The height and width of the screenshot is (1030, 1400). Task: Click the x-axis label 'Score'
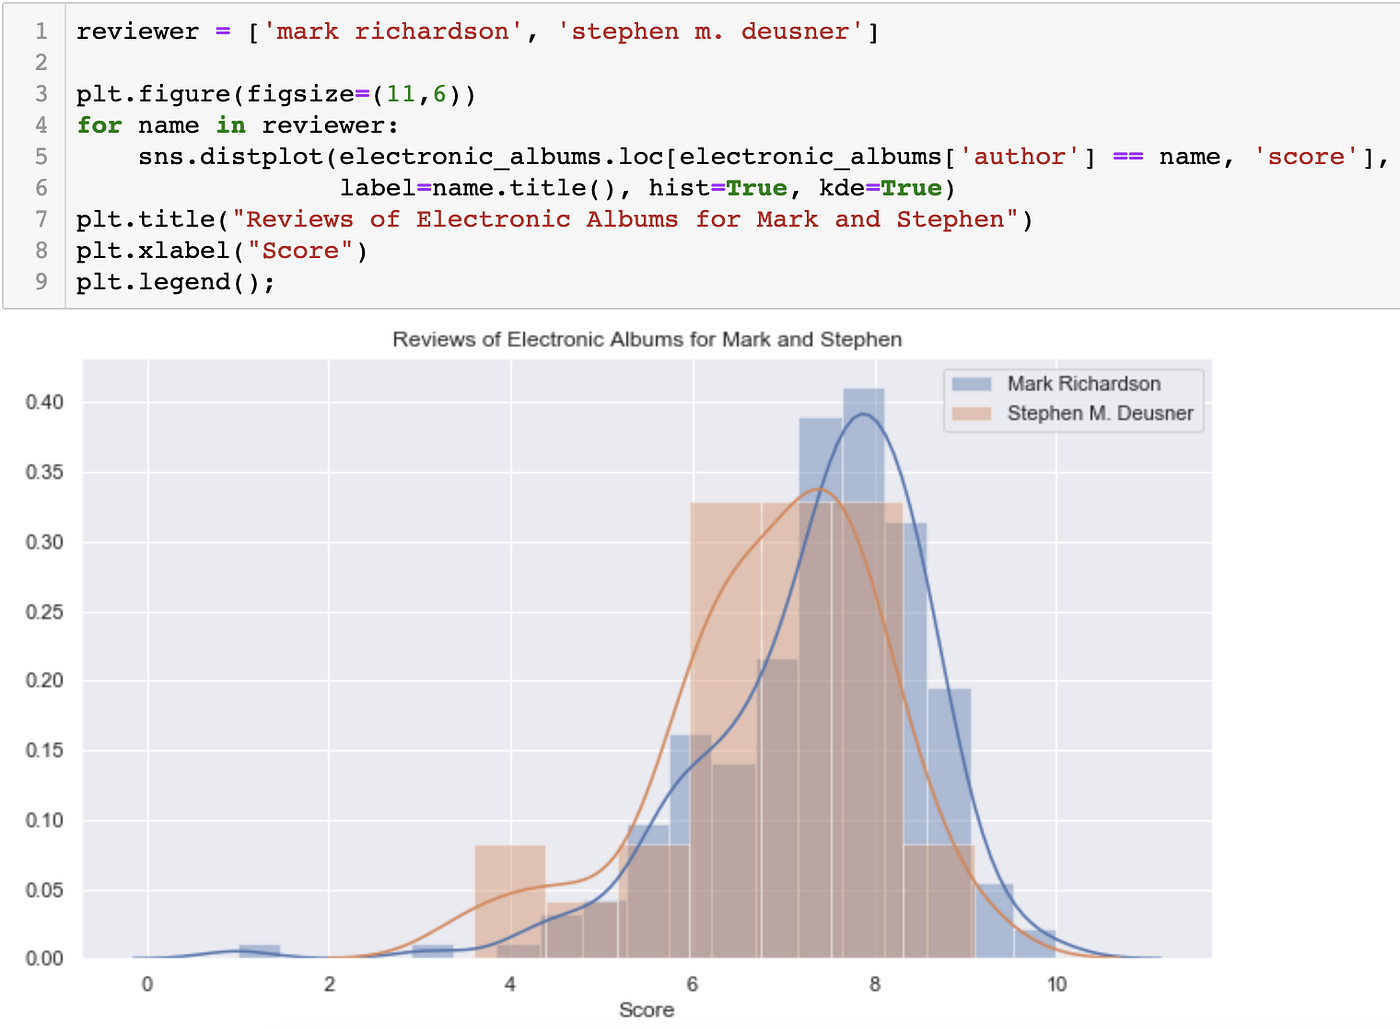tap(646, 1010)
